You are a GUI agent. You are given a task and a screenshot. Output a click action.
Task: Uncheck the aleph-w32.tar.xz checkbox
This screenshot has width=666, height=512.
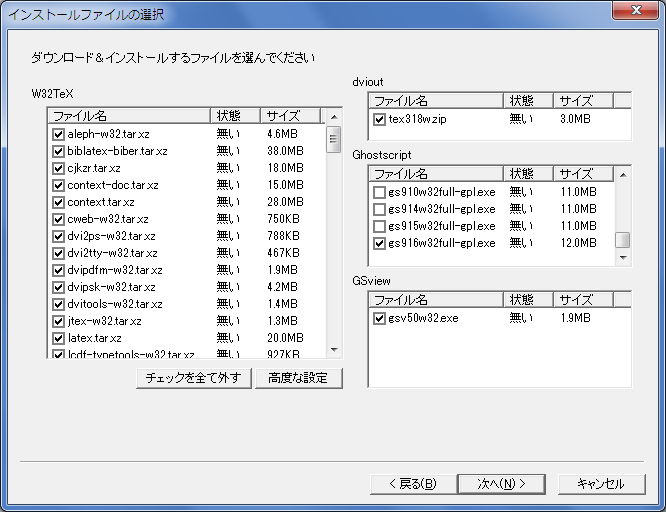58,134
